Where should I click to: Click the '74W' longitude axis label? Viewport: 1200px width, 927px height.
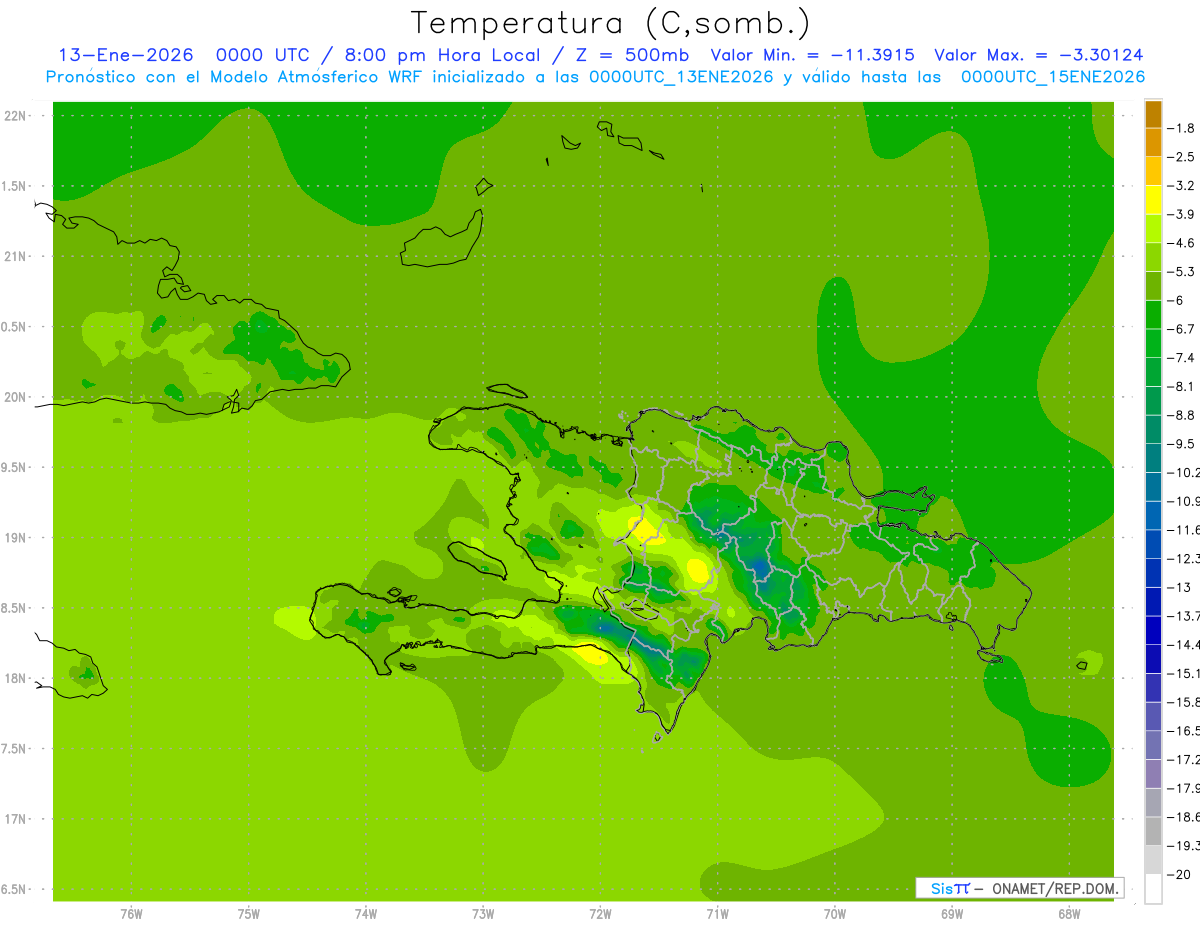pos(366,914)
